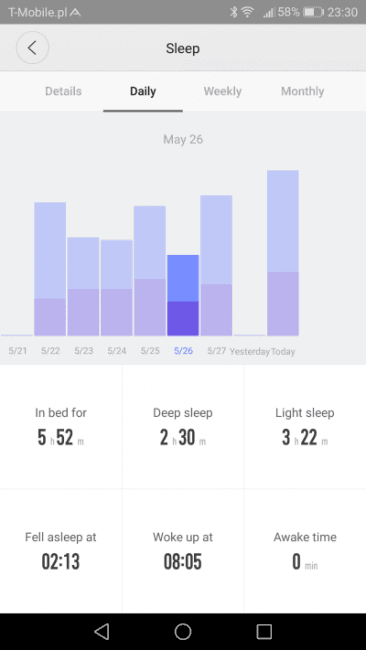Open the Monthly tab
366x650 pixels.
(x=303, y=91)
